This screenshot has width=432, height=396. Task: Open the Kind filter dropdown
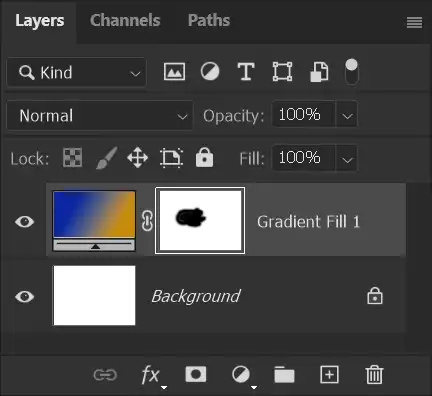coord(76,72)
